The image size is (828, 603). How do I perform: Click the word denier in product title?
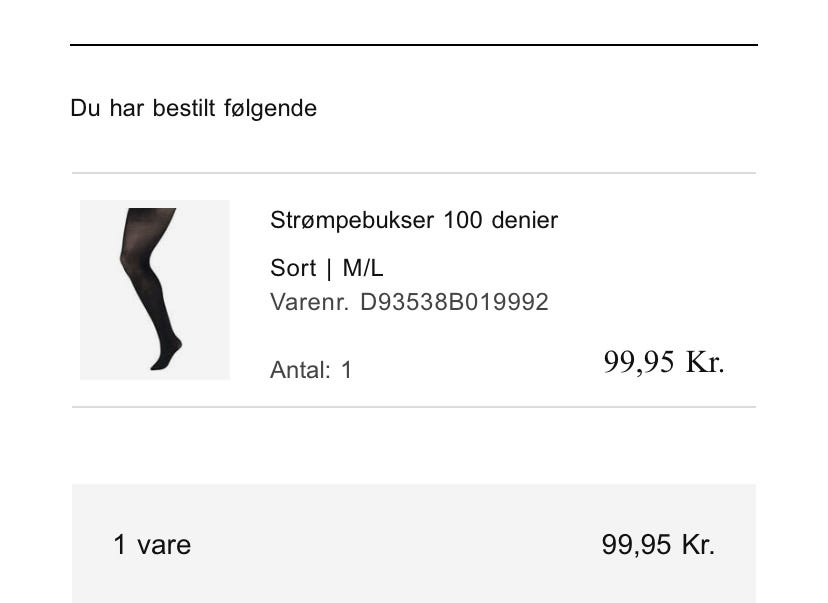click(x=524, y=220)
